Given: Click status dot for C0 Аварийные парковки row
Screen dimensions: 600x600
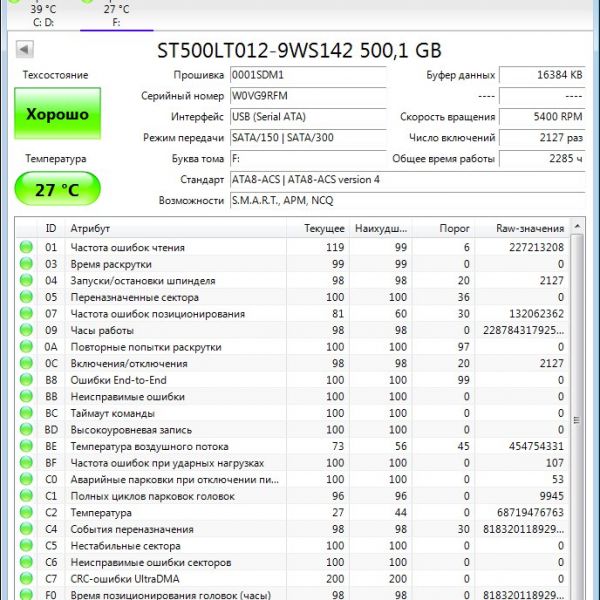Looking at the screenshot, I should (26, 479).
